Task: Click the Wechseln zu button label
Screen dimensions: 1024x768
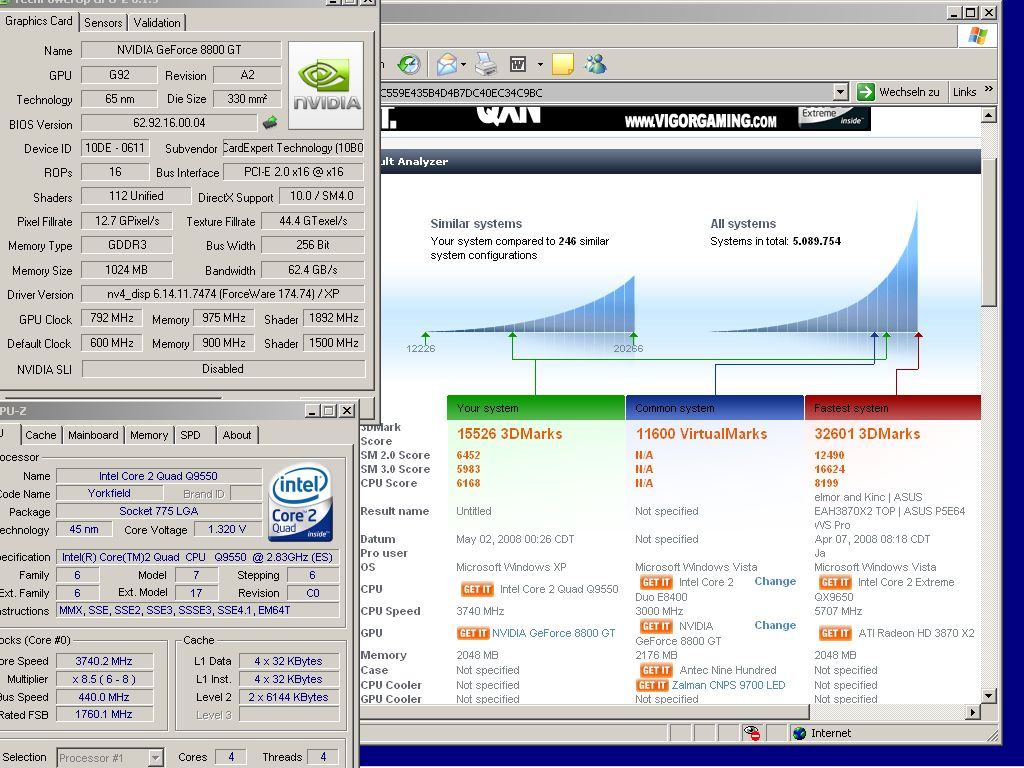Action: coord(909,92)
